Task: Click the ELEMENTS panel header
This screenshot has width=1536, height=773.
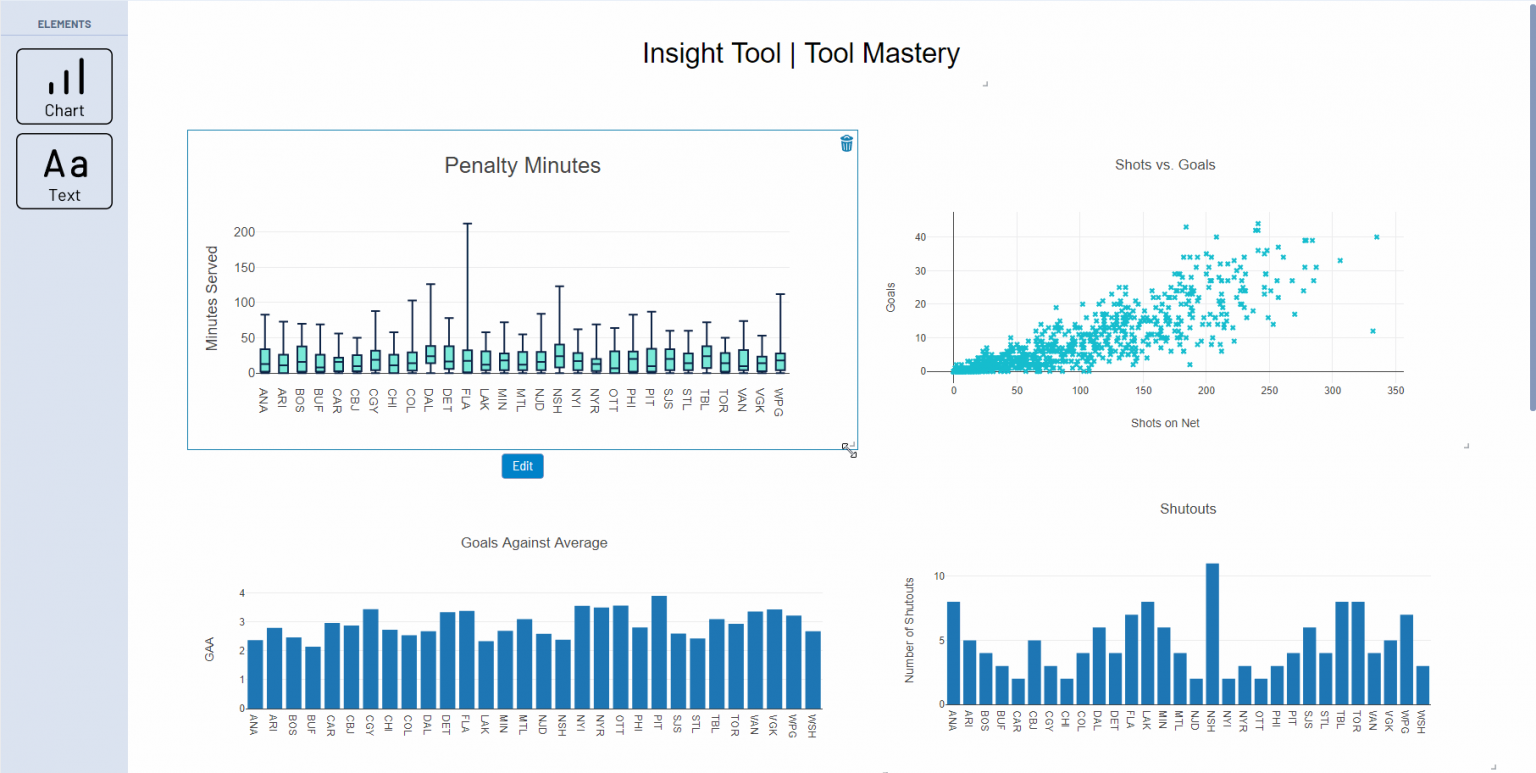Action: (63, 22)
